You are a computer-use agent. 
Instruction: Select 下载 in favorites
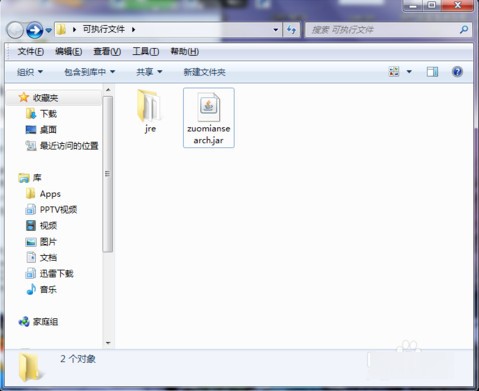point(49,114)
